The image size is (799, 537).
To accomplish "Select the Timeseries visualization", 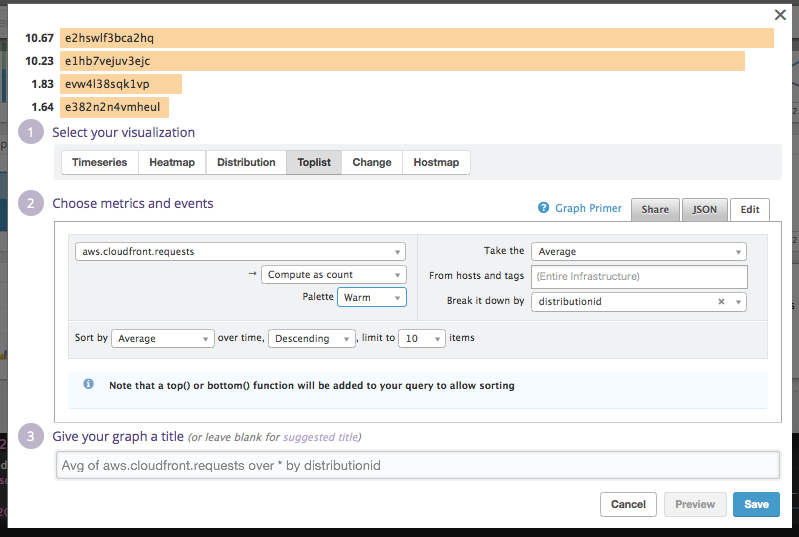I will 100,162.
